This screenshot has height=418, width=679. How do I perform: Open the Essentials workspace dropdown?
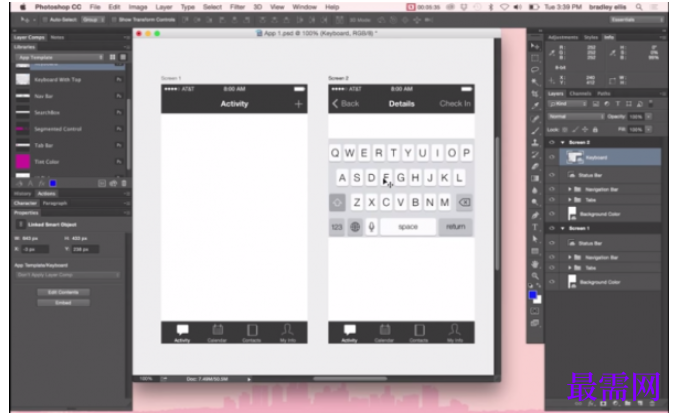coord(637,19)
